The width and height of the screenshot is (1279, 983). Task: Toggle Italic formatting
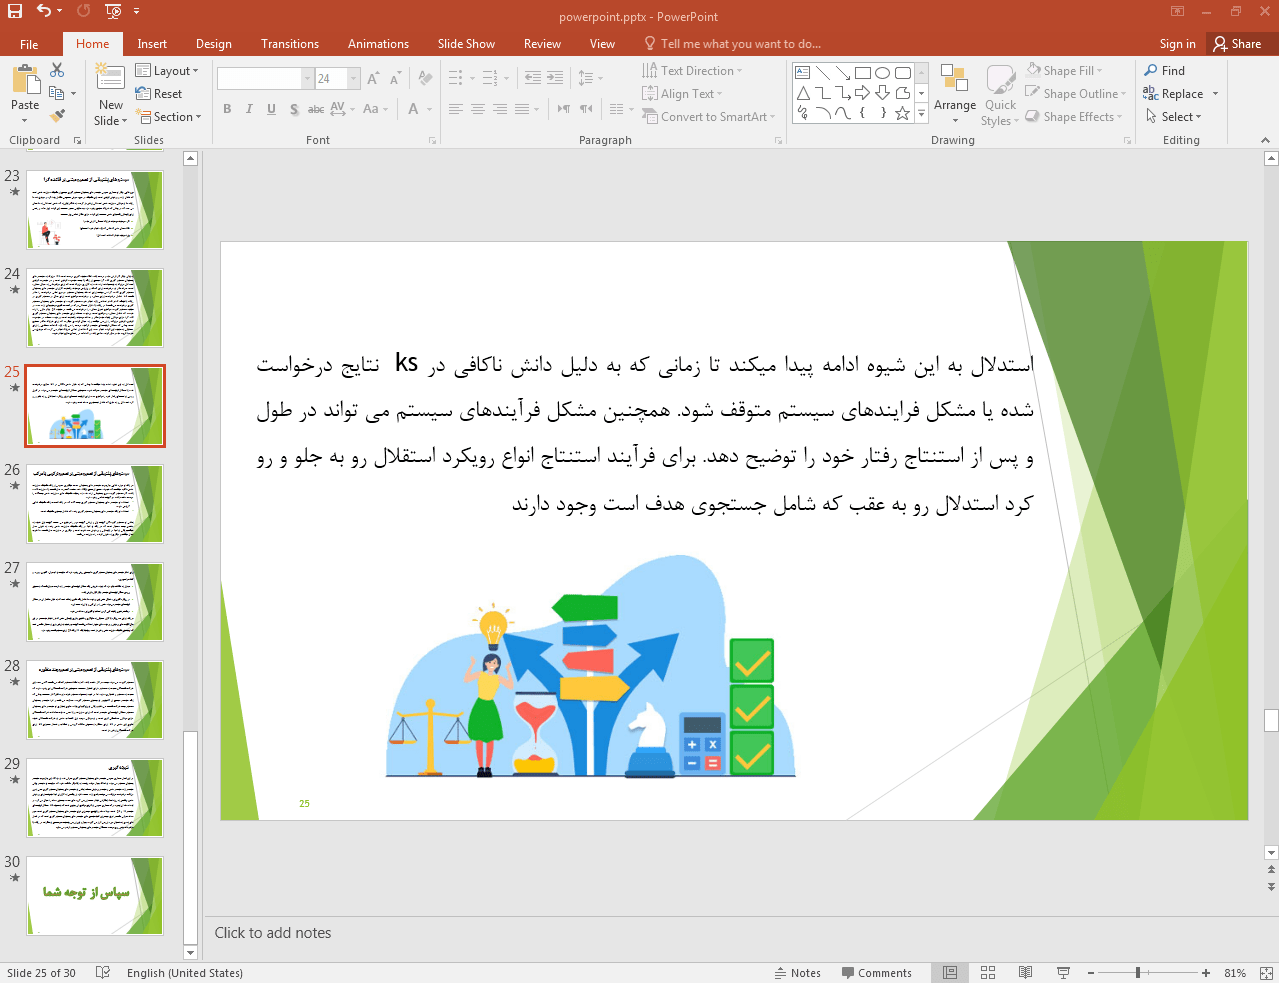249,109
